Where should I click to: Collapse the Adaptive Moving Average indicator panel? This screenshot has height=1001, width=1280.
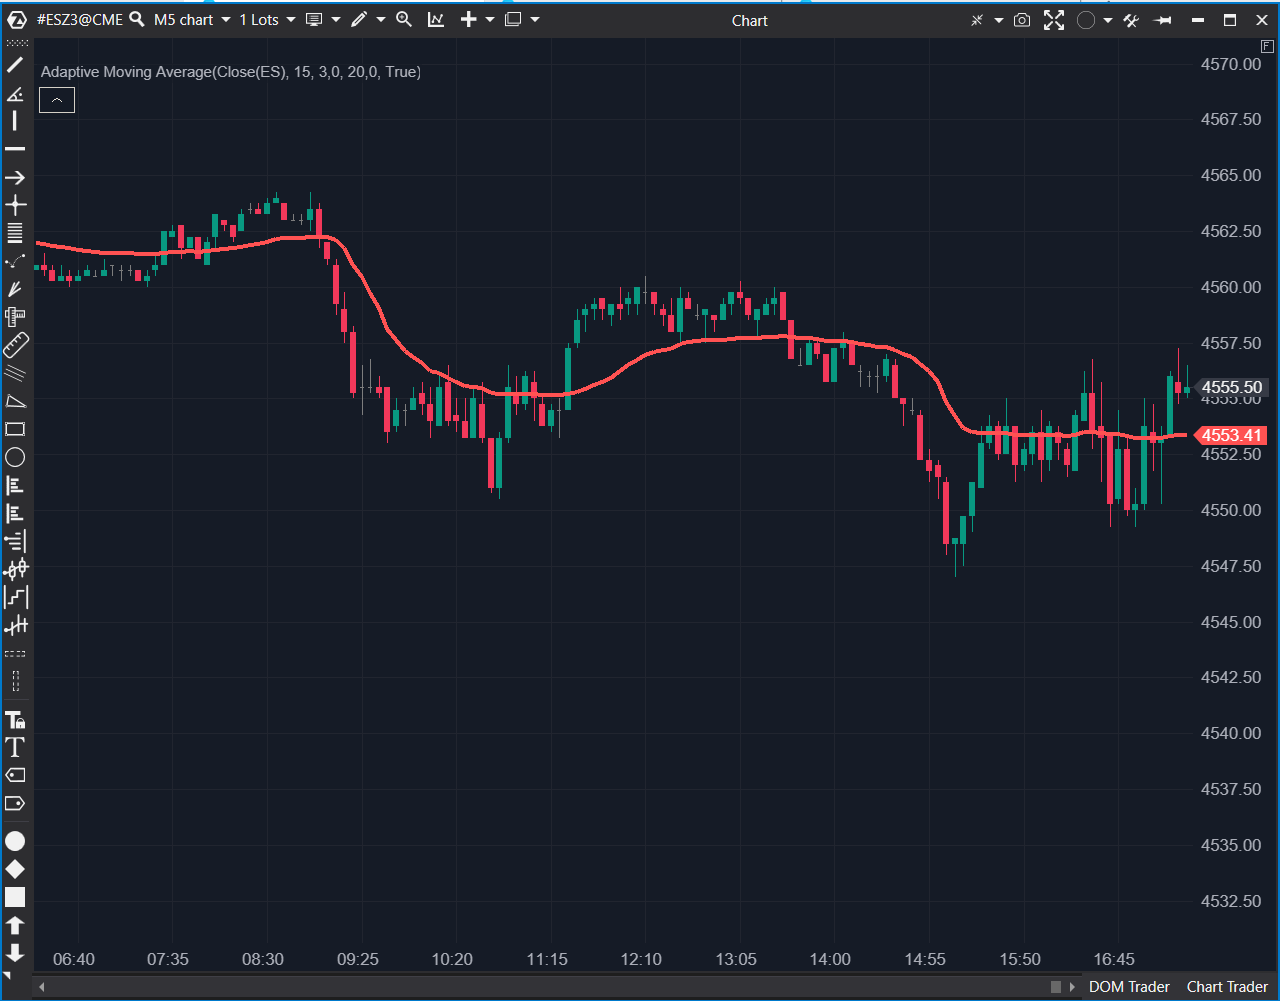57,100
